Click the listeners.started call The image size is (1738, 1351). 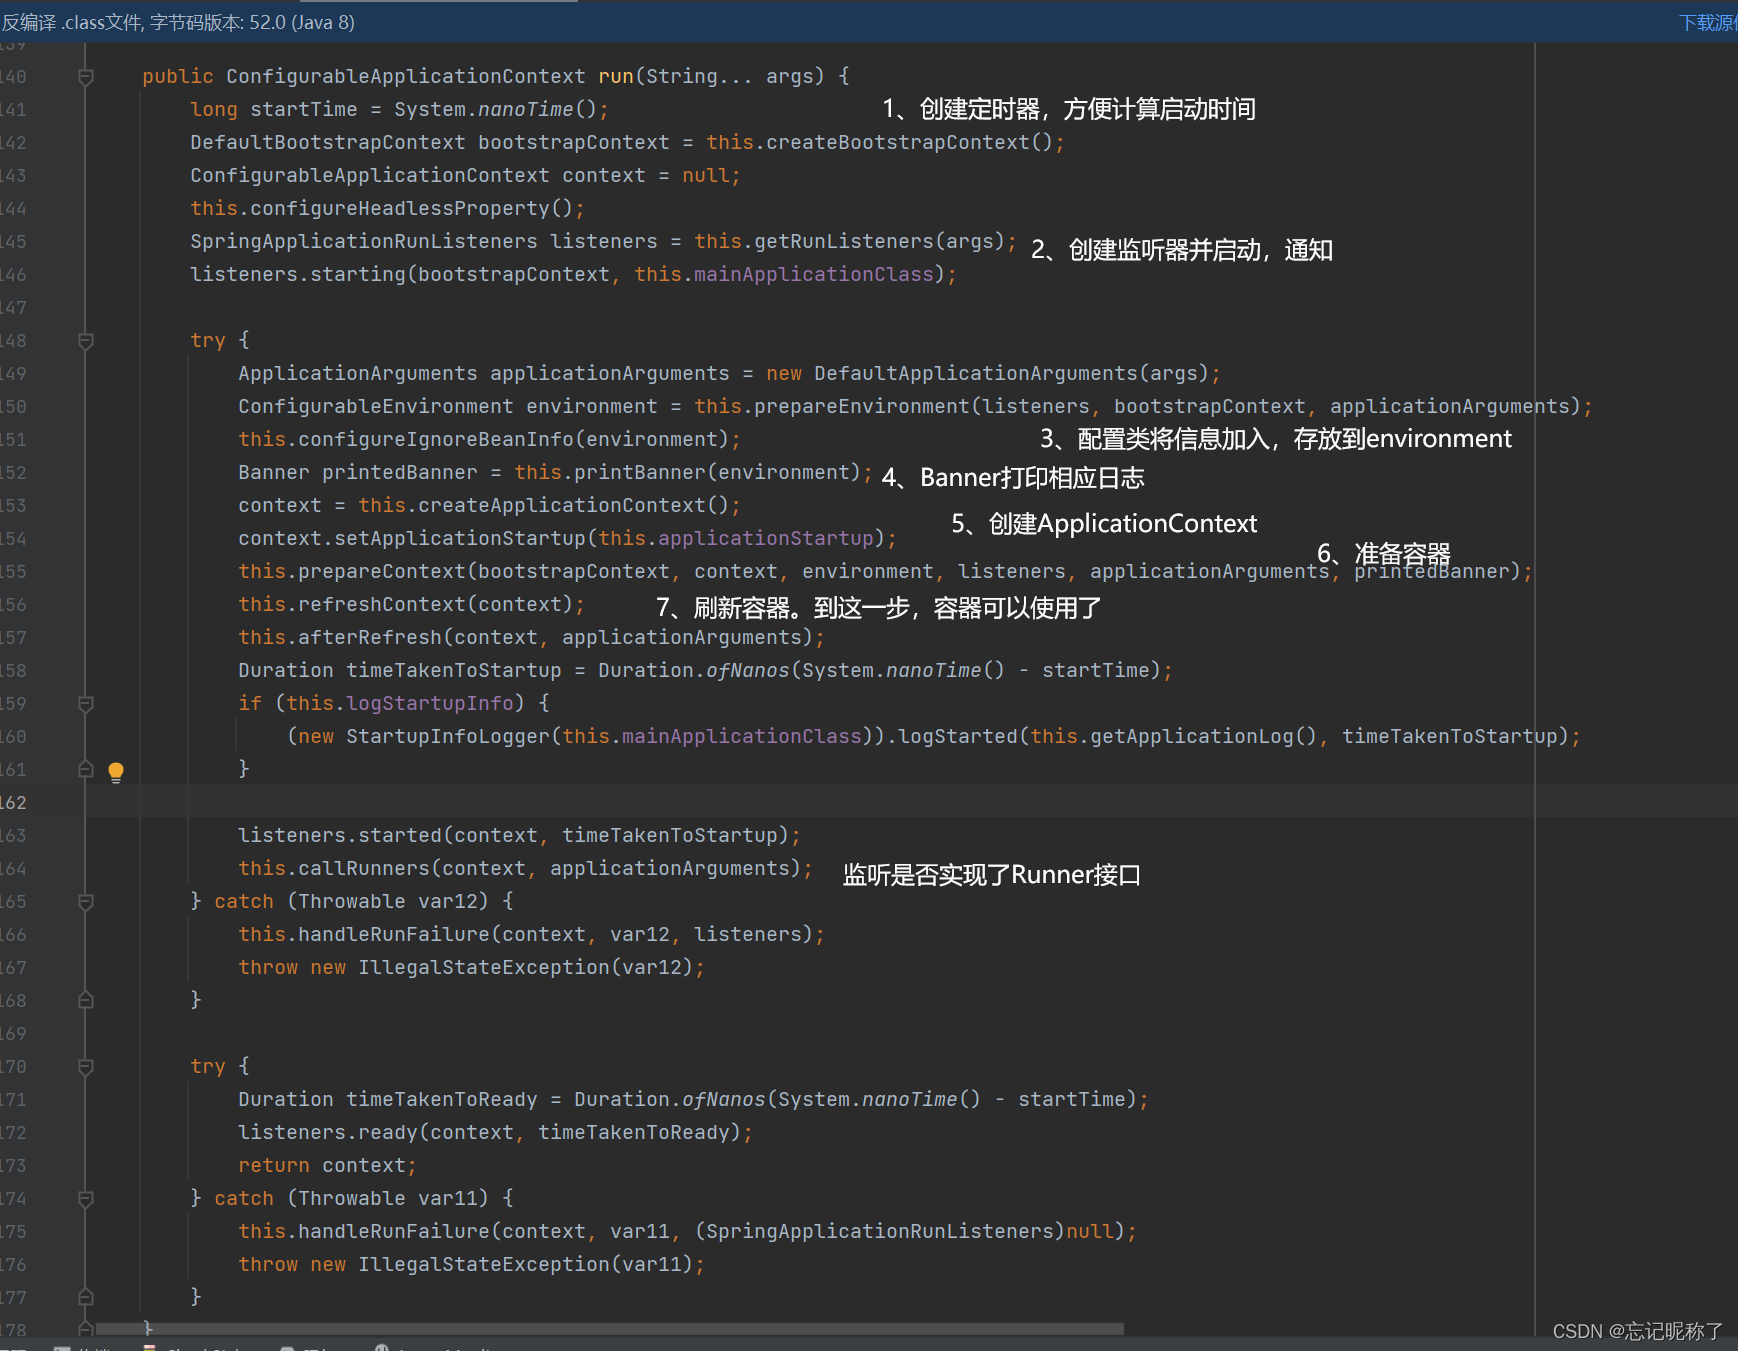tap(340, 835)
